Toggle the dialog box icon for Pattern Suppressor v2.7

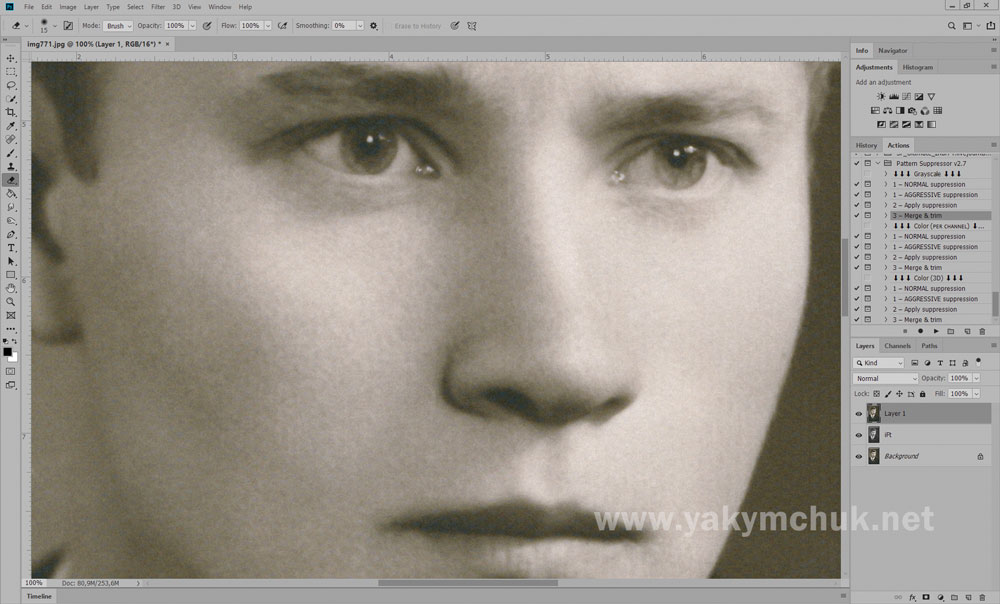[x=867, y=163]
